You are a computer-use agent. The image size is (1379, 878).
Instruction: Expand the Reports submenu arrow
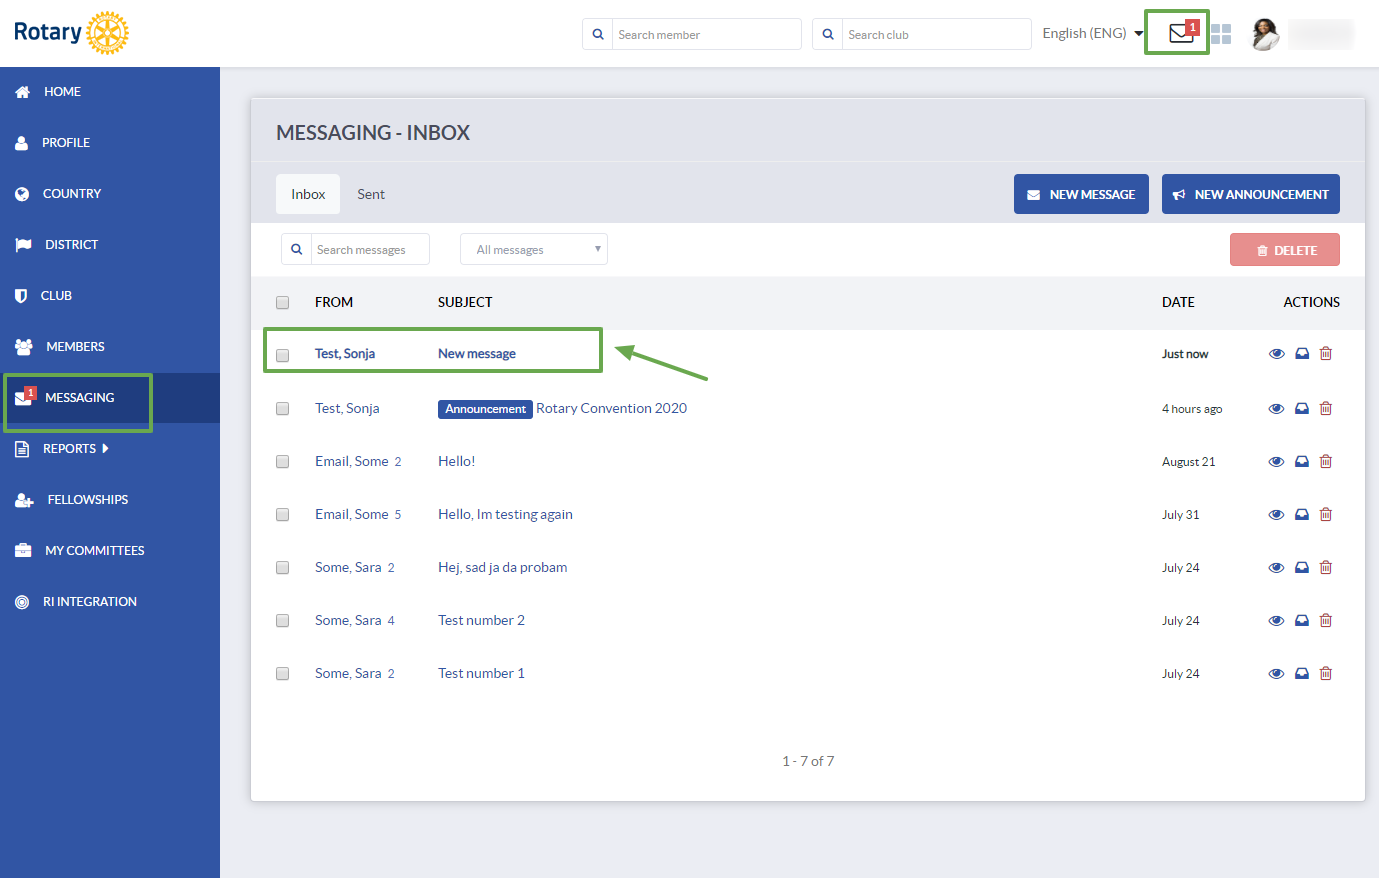click(105, 449)
